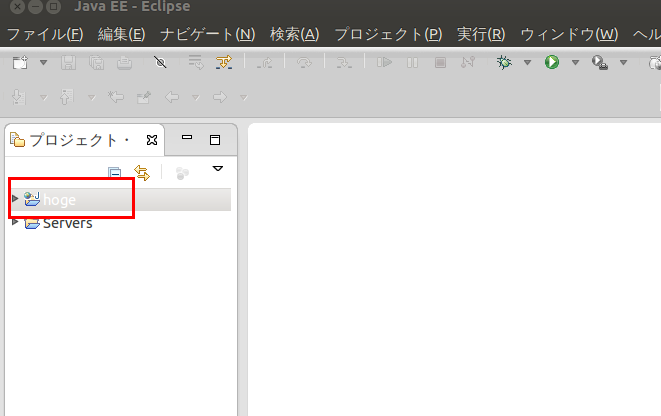Click the Save toolbar icon
Screen dimensions: 661x416
click(x=68, y=62)
